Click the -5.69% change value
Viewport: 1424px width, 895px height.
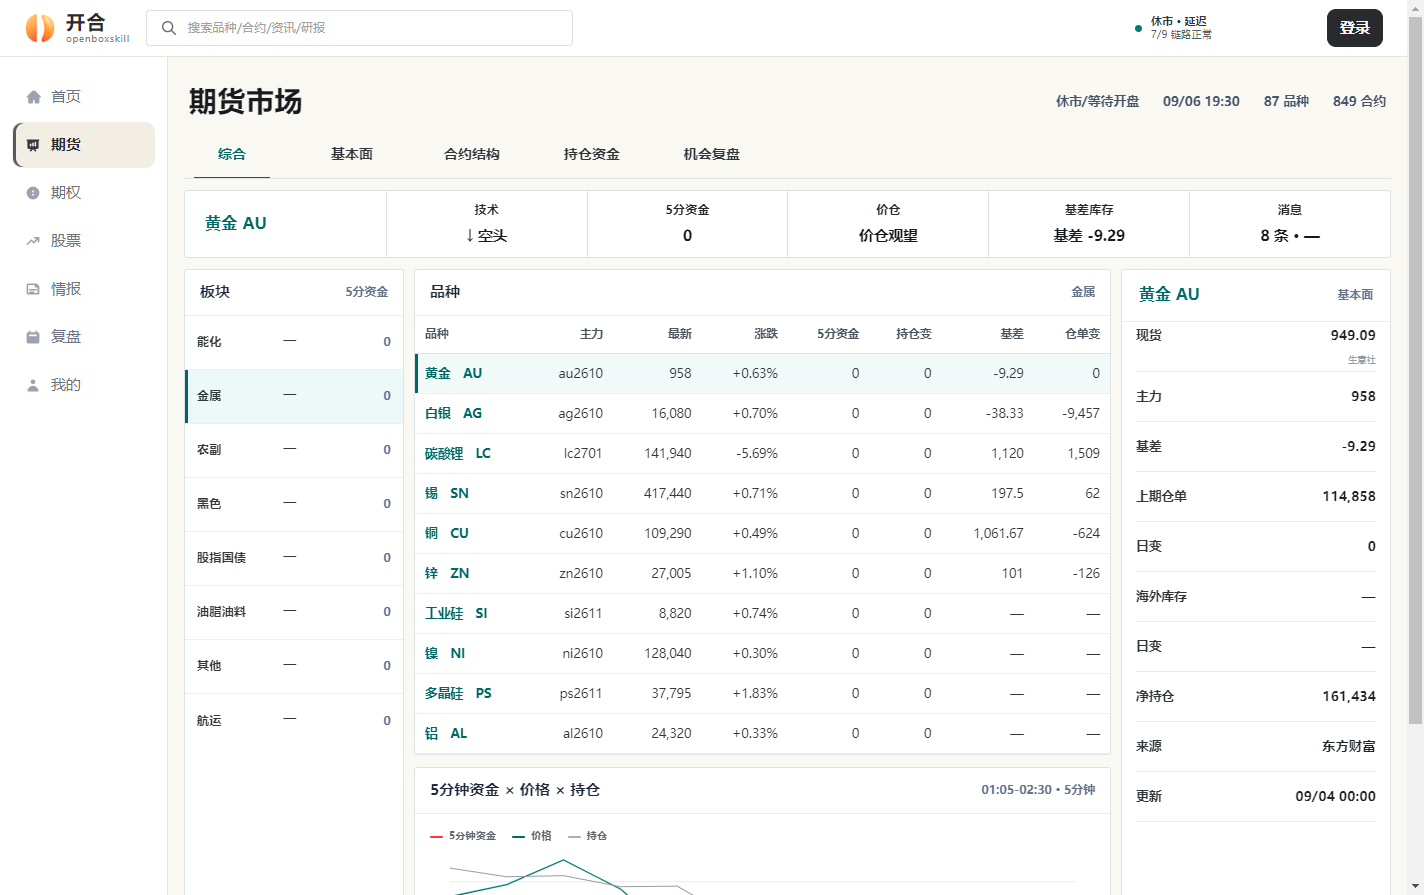[757, 453]
